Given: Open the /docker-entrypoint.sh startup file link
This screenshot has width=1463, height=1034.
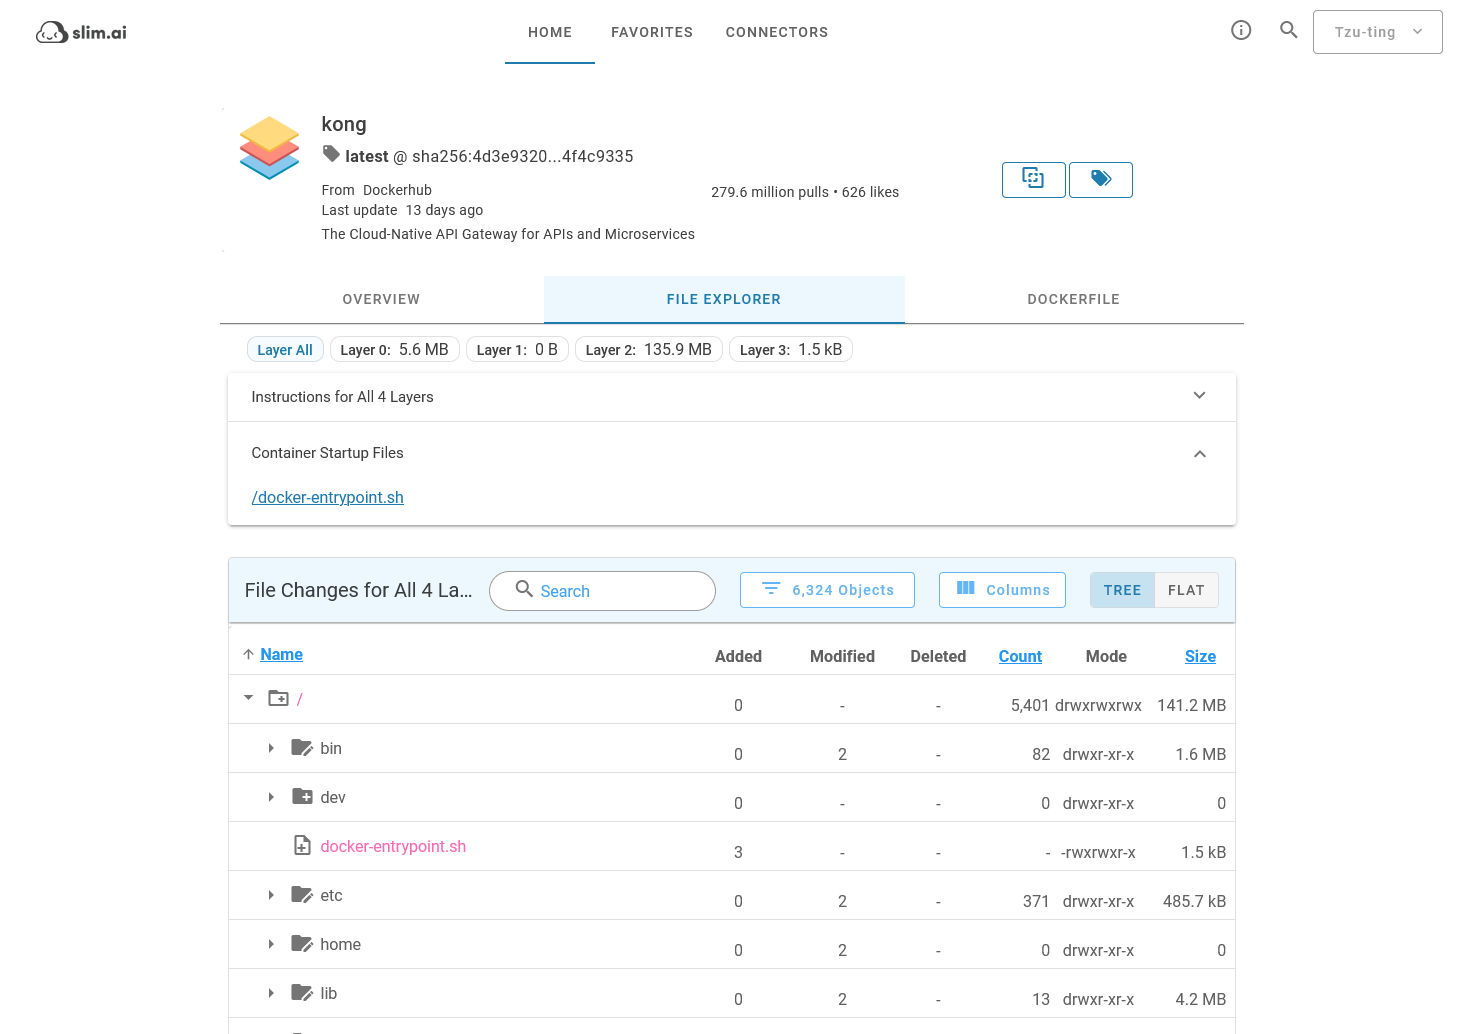Looking at the screenshot, I should pyautogui.click(x=327, y=497).
